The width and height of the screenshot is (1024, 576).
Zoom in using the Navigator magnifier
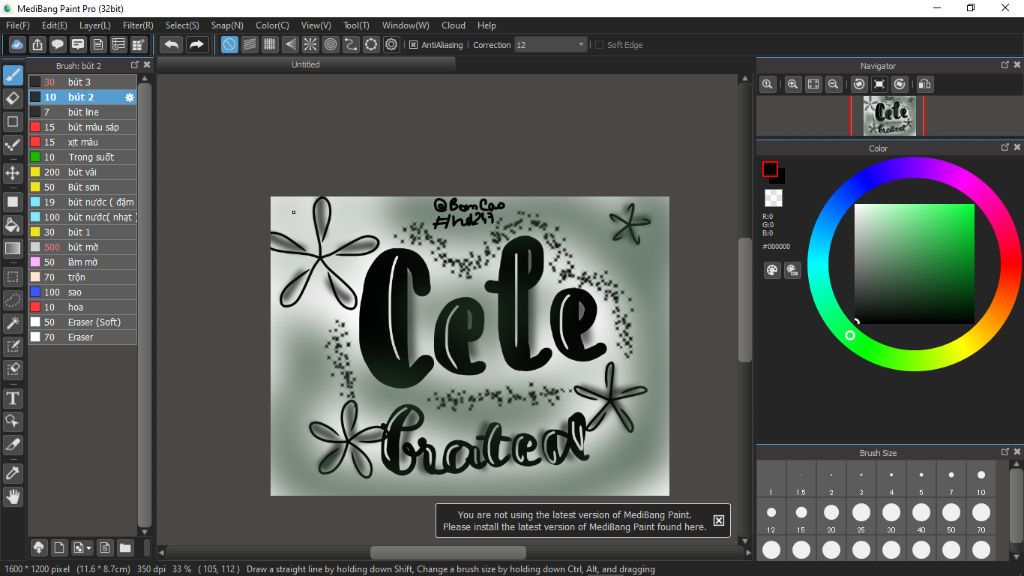[x=793, y=85]
